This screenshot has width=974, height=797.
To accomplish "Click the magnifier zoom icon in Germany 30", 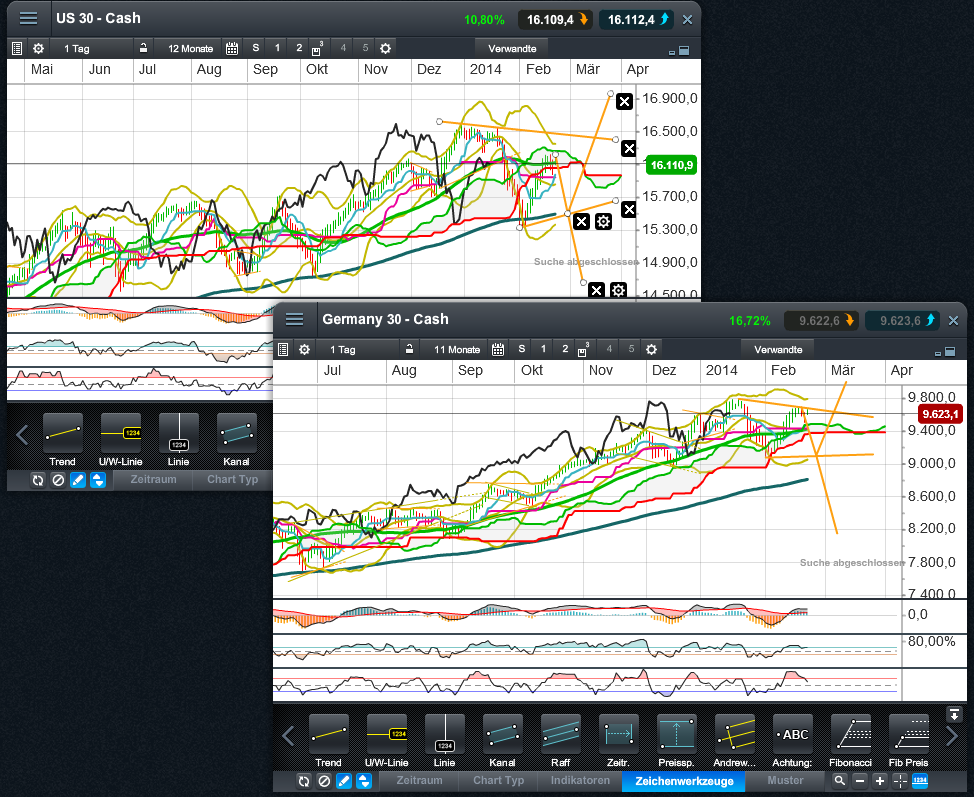I will [x=840, y=781].
